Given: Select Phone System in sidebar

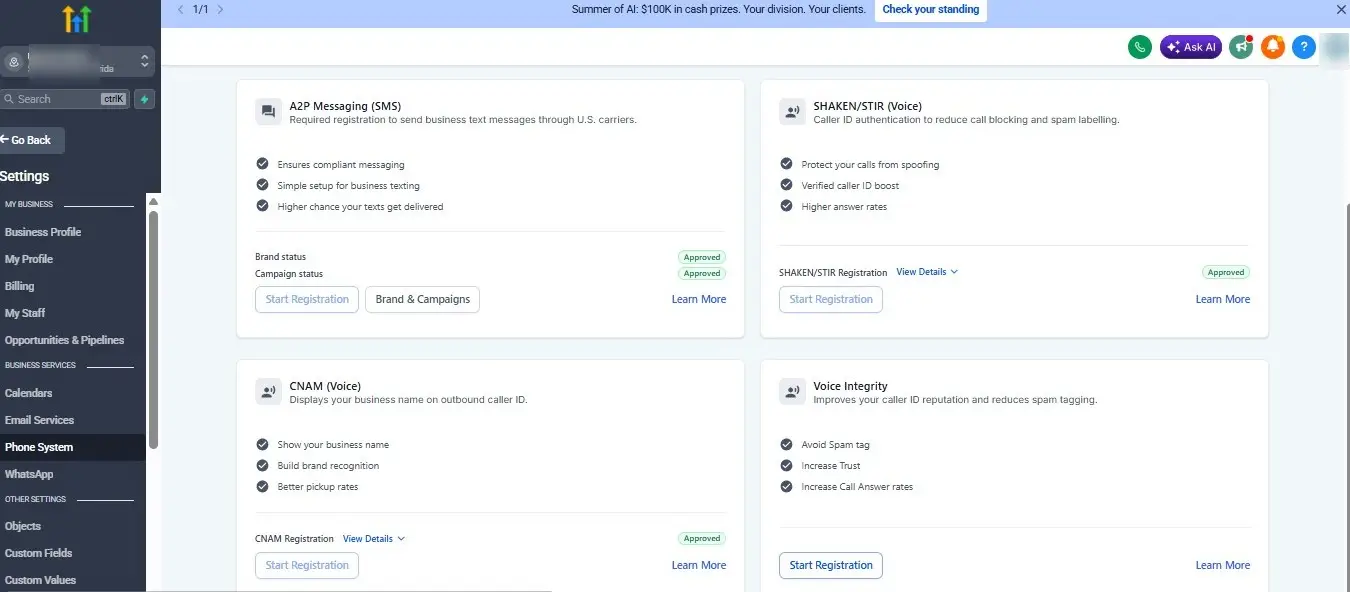Looking at the screenshot, I should [x=73, y=447].
